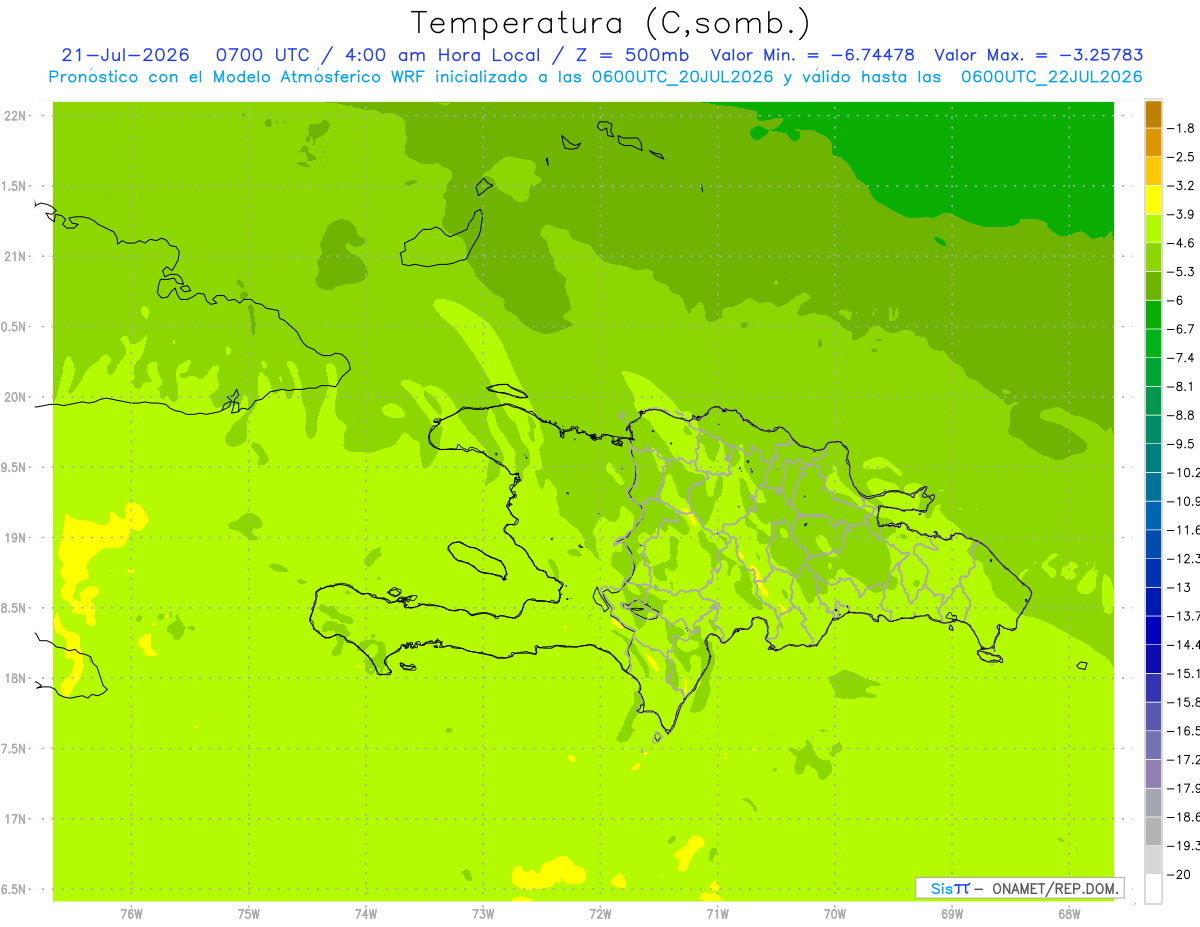The height and width of the screenshot is (927, 1200).
Task: Click the "-2.5" colorbar label
Action: 1183,157
